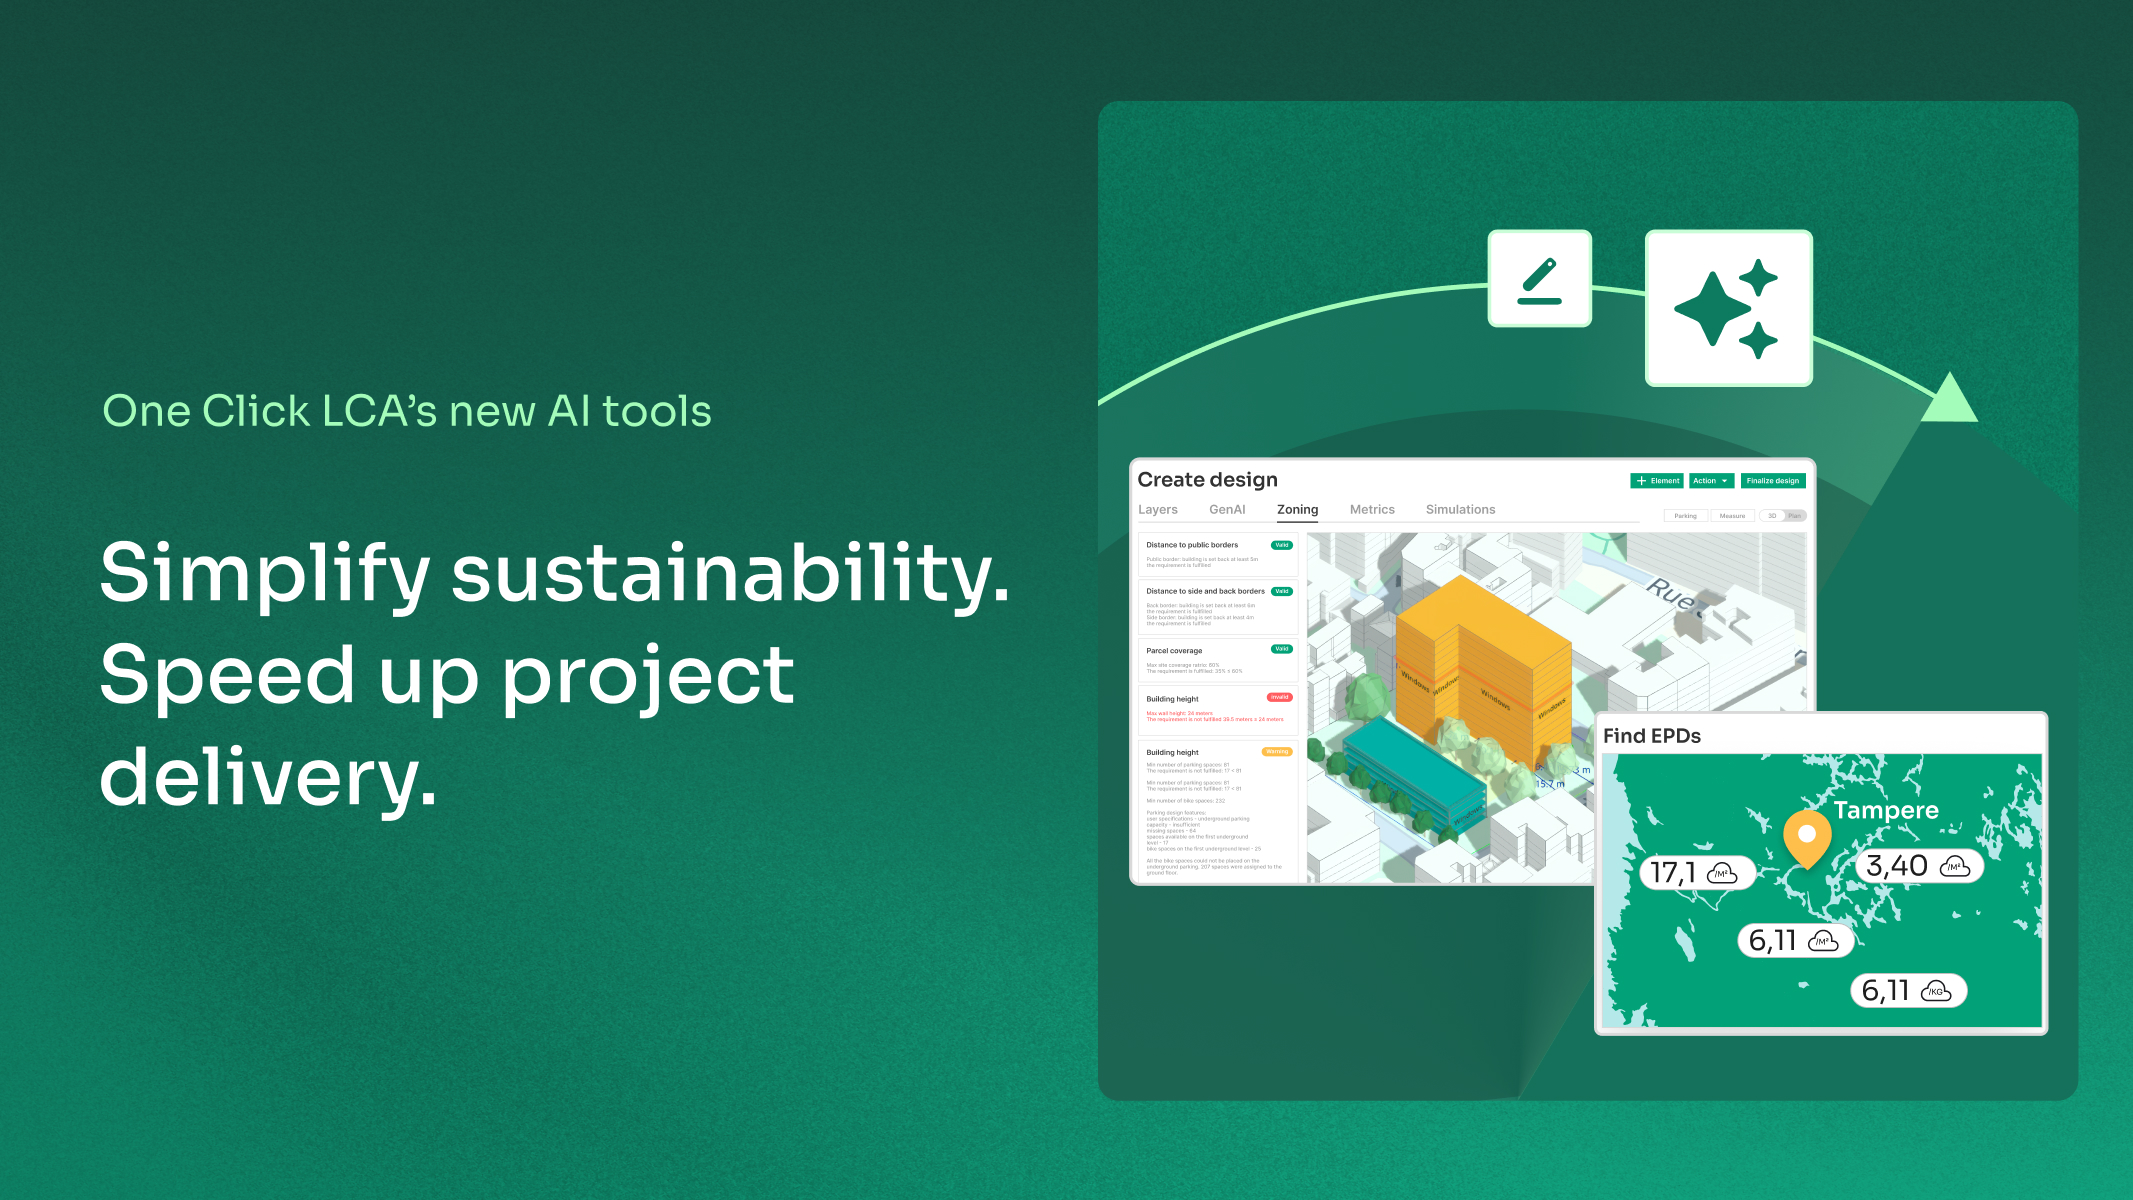Click the Tampere map label

click(x=1886, y=811)
